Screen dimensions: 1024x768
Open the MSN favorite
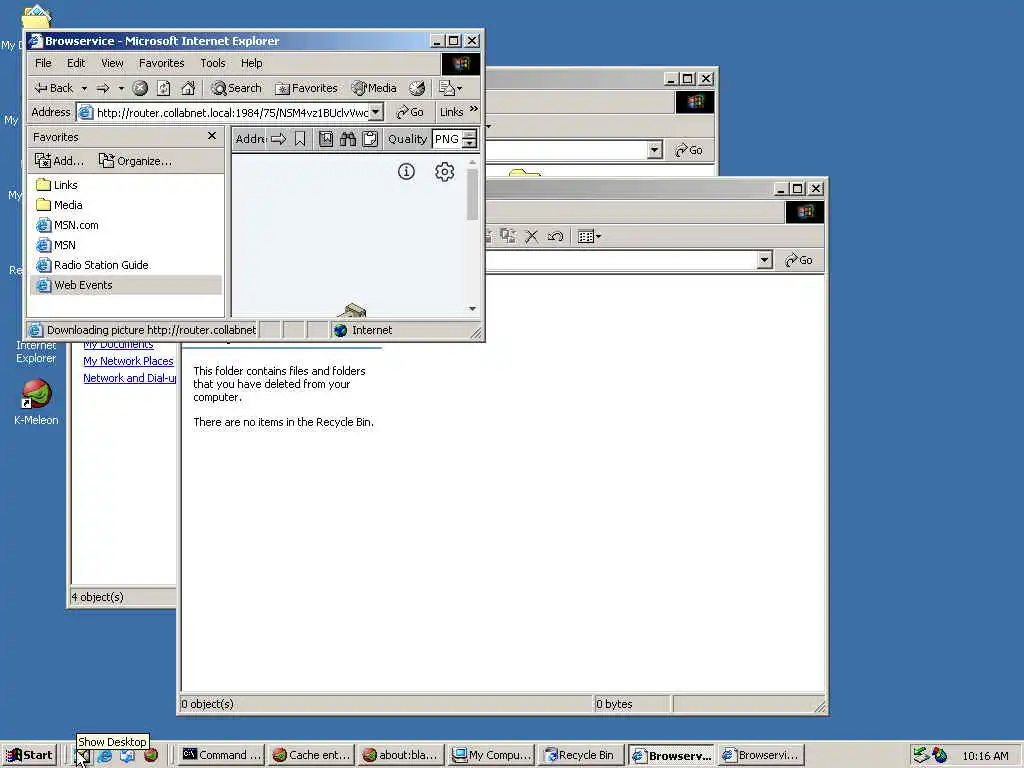[x=56, y=245]
